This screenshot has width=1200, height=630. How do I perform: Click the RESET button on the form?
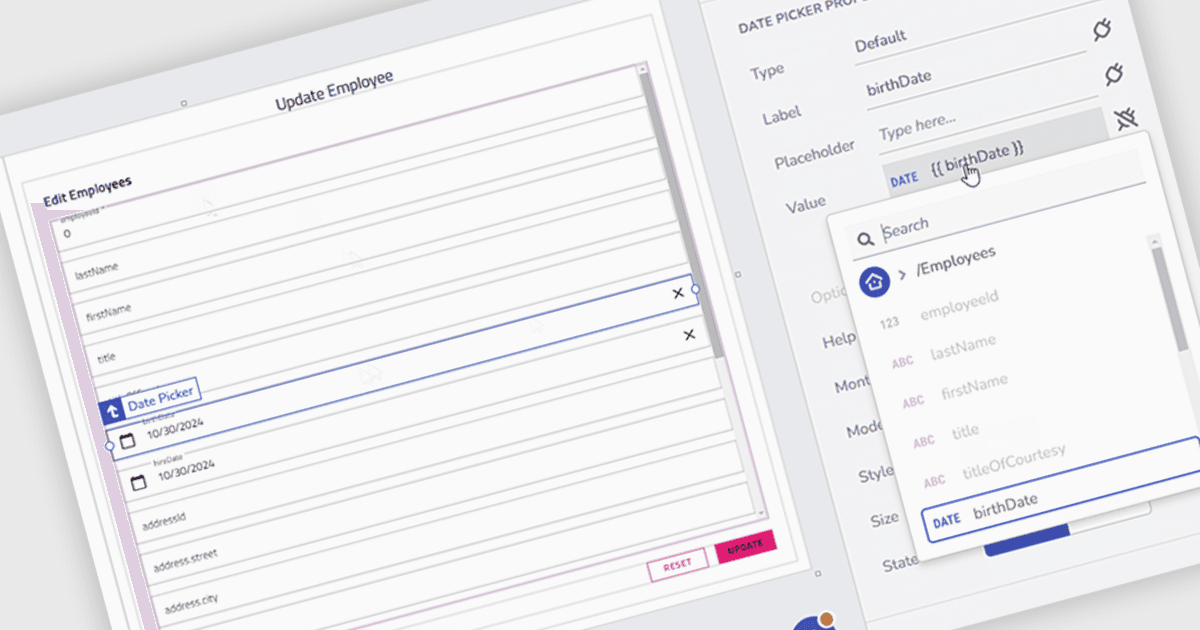(x=677, y=565)
